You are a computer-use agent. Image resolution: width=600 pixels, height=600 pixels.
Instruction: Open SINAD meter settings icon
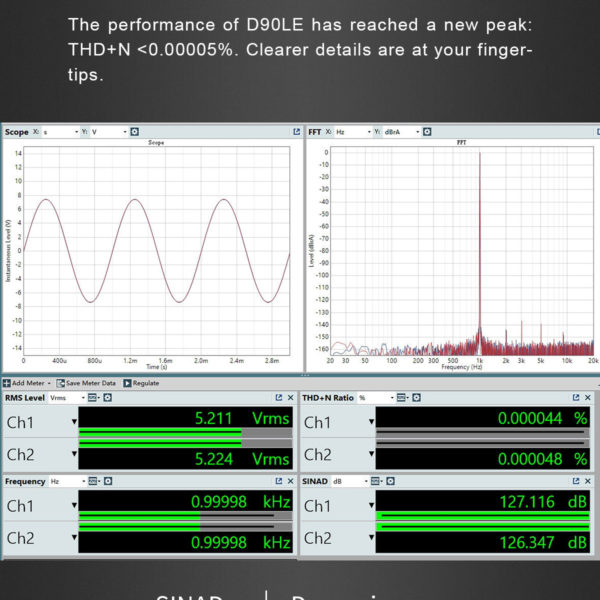click(390, 481)
